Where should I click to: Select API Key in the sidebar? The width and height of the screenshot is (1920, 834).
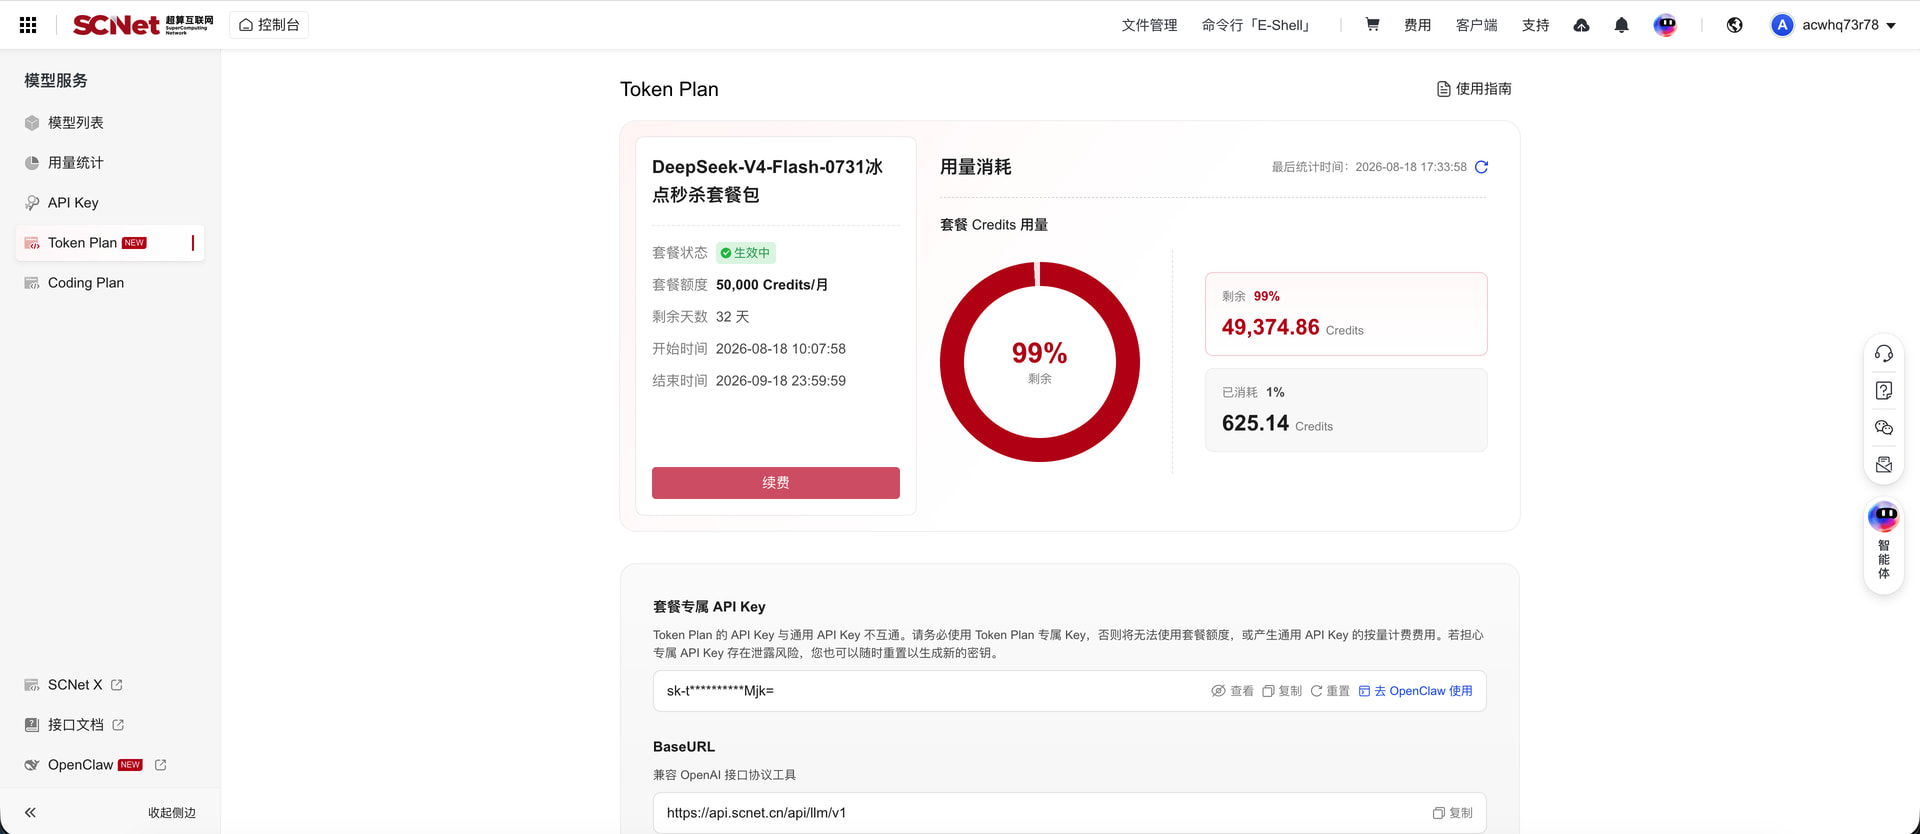[110, 203]
